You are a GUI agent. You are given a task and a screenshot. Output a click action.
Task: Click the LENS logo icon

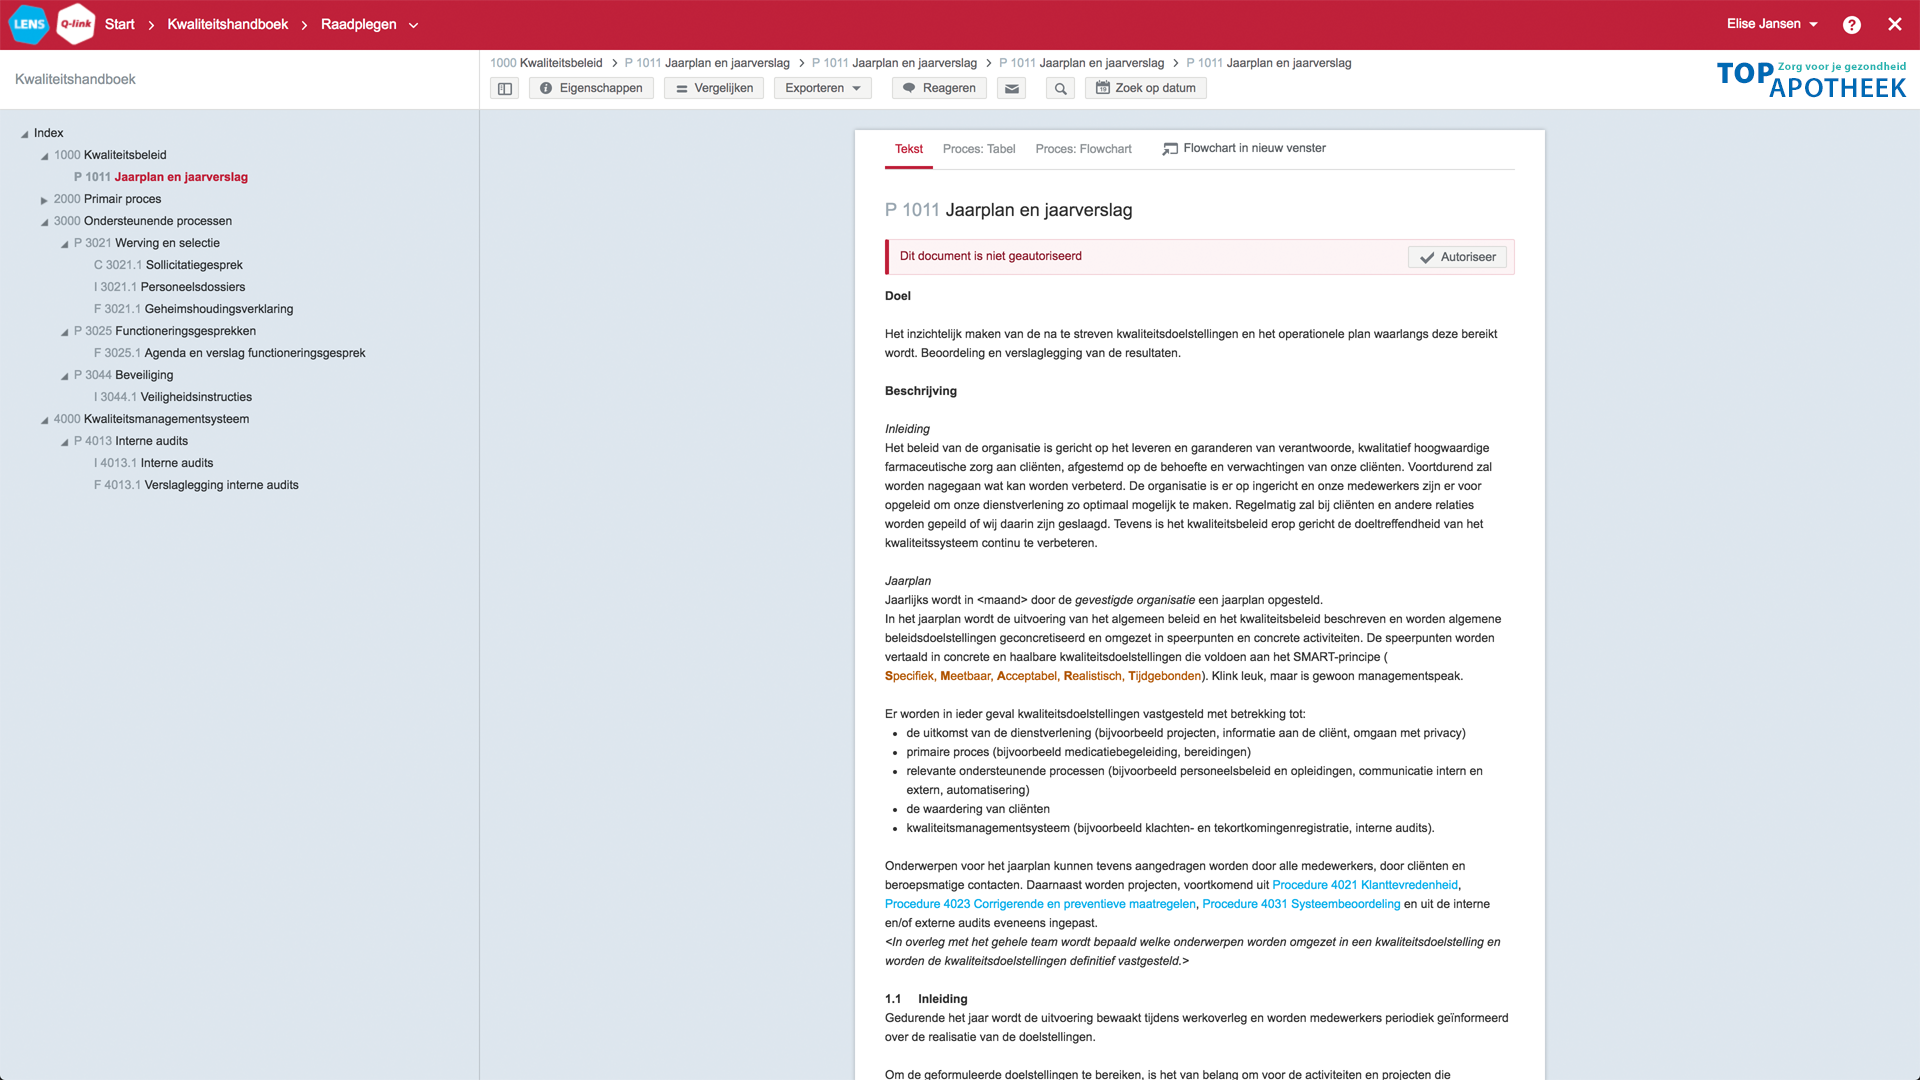pyautogui.click(x=29, y=24)
